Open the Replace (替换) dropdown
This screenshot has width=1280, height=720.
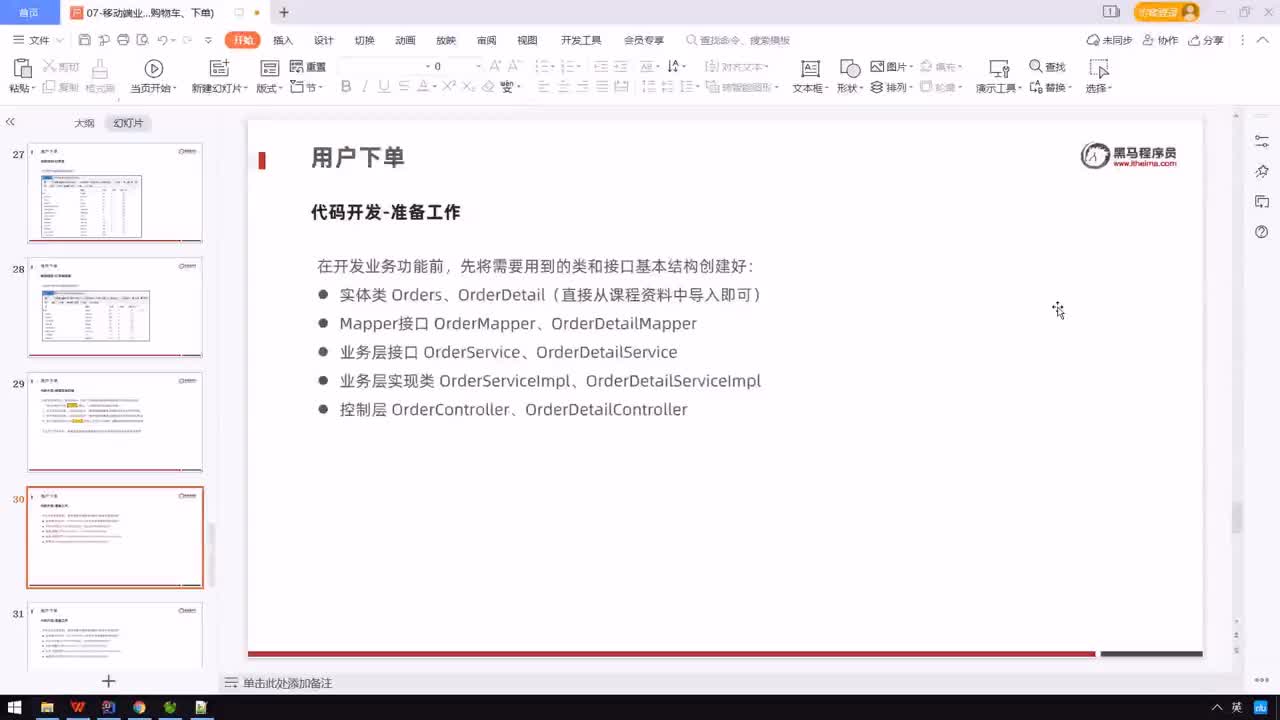tap(1050, 87)
